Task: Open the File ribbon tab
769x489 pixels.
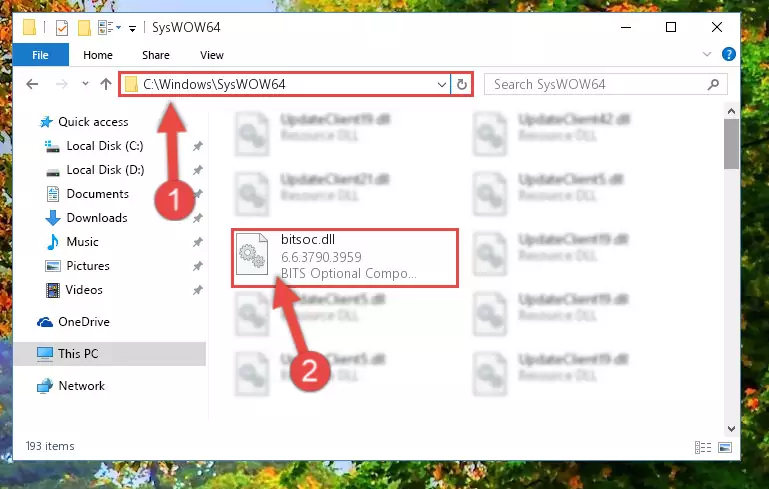Action: pos(40,55)
